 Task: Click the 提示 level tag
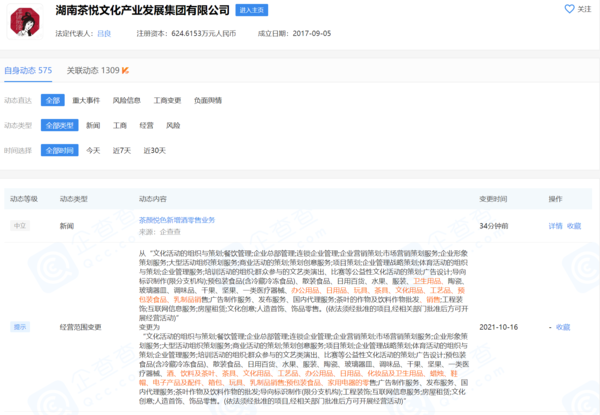pos(20,327)
